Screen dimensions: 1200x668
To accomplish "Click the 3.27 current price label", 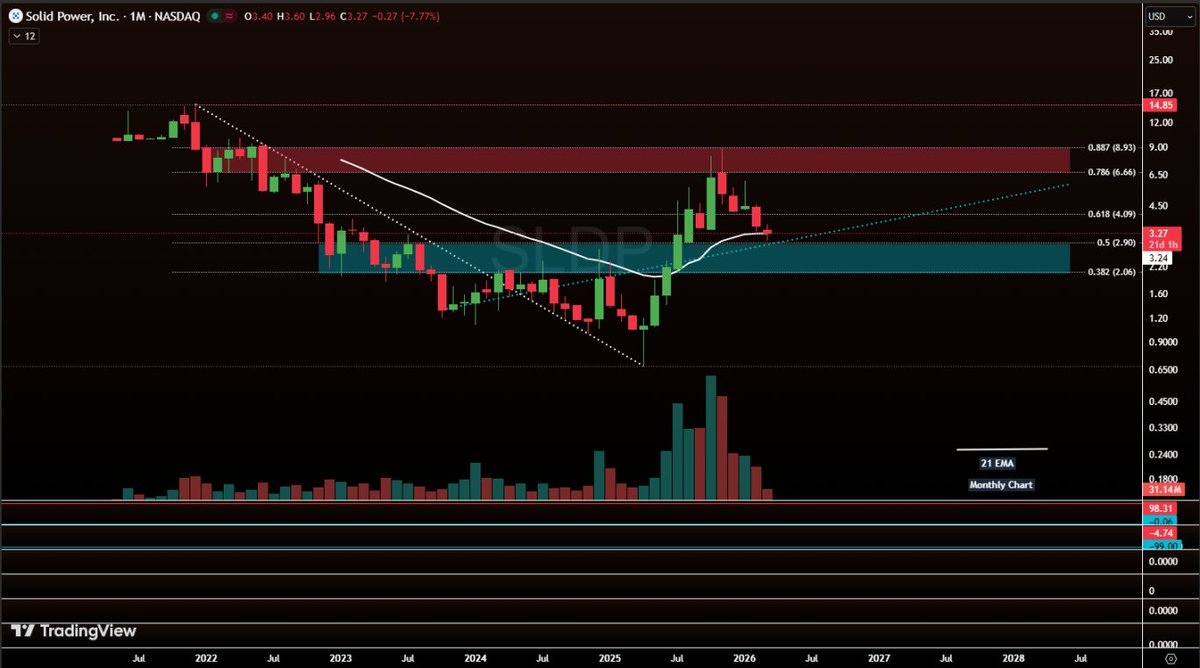I will [x=1160, y=233].
